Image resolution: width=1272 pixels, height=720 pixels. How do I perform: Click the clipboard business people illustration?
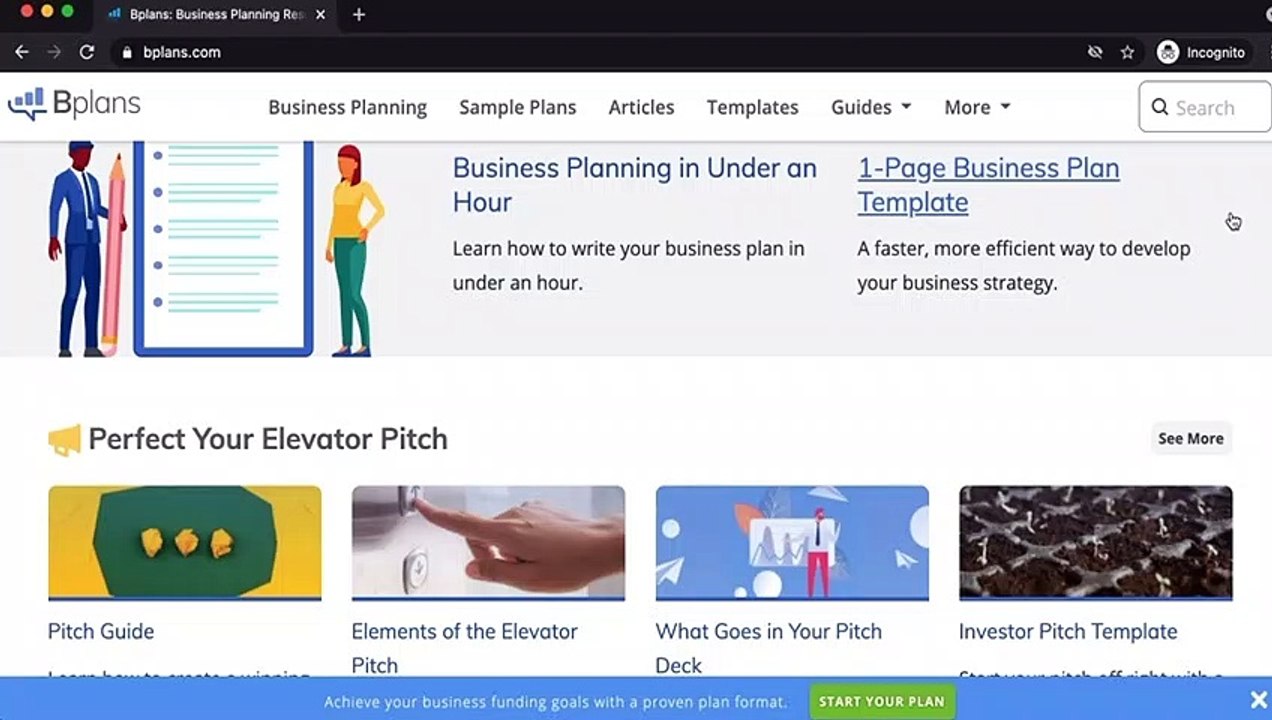(216, 249)
